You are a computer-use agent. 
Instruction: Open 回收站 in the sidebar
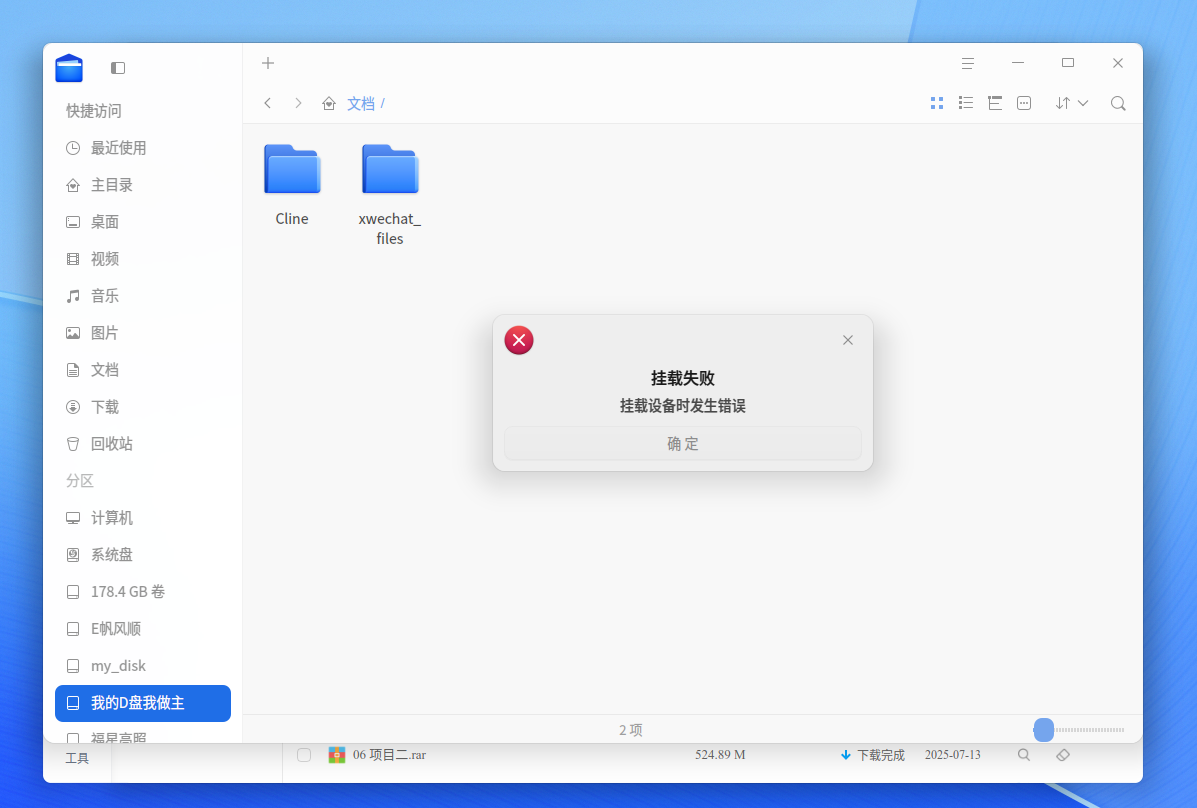coord(143,444)
